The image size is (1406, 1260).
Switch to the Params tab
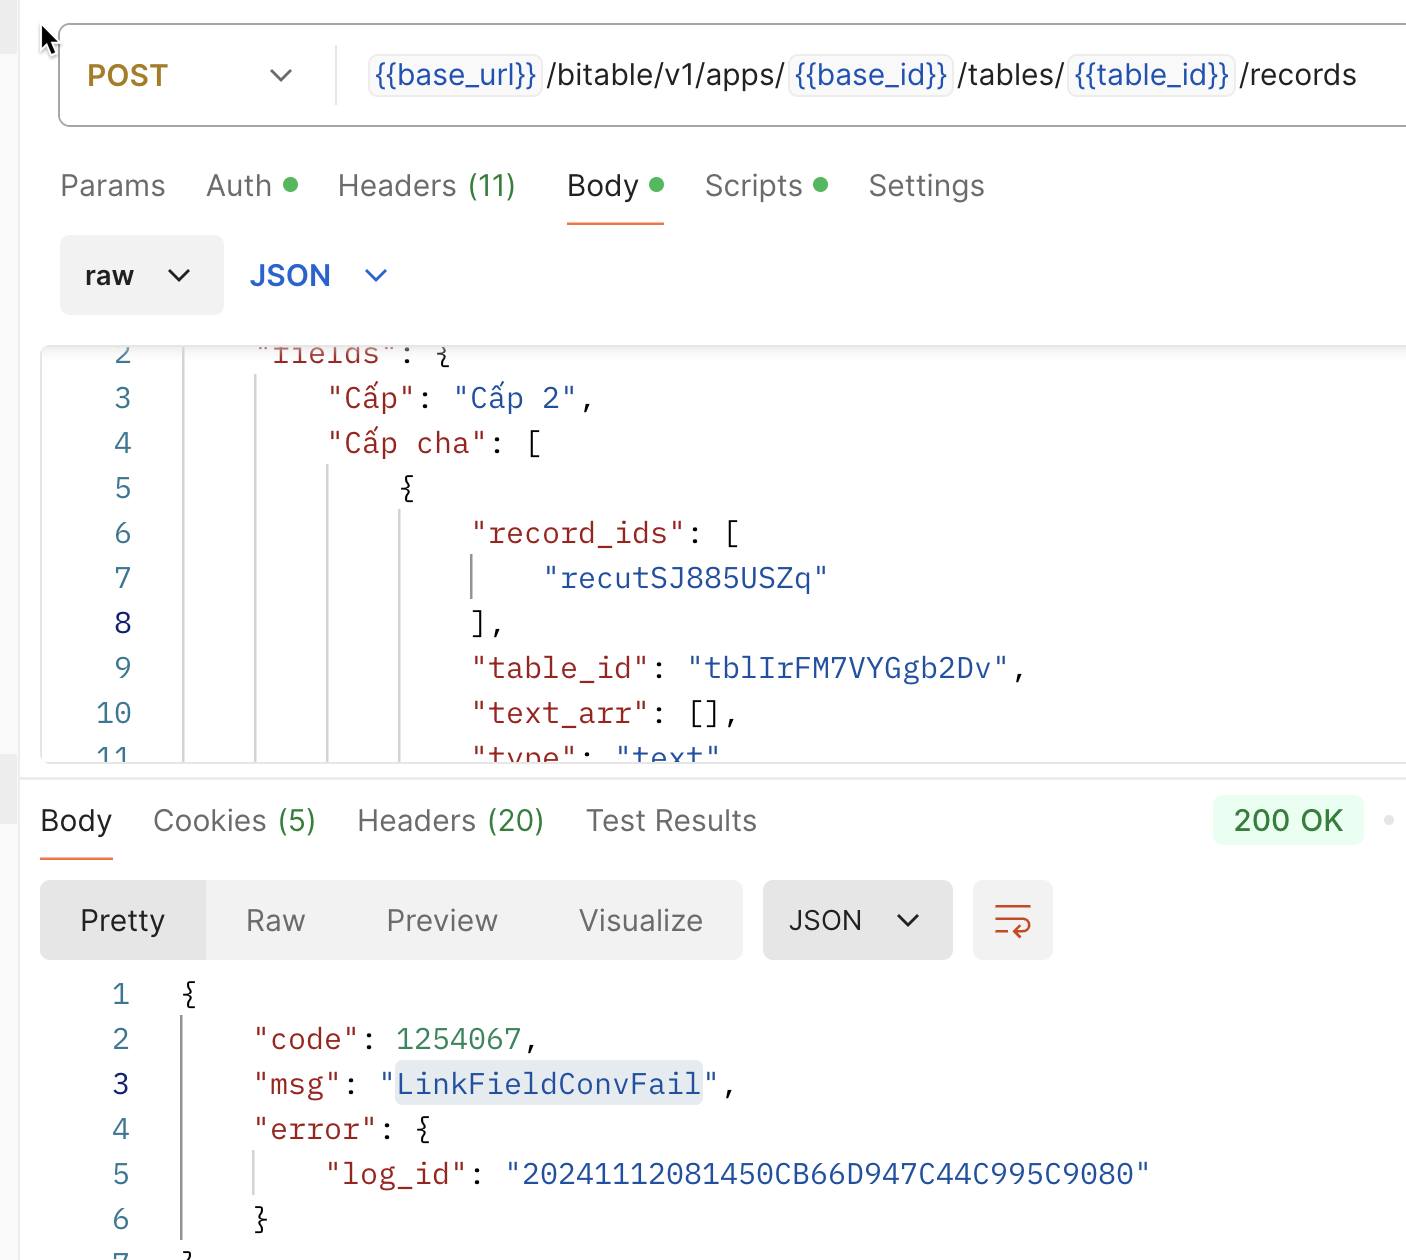pos(113,186)
